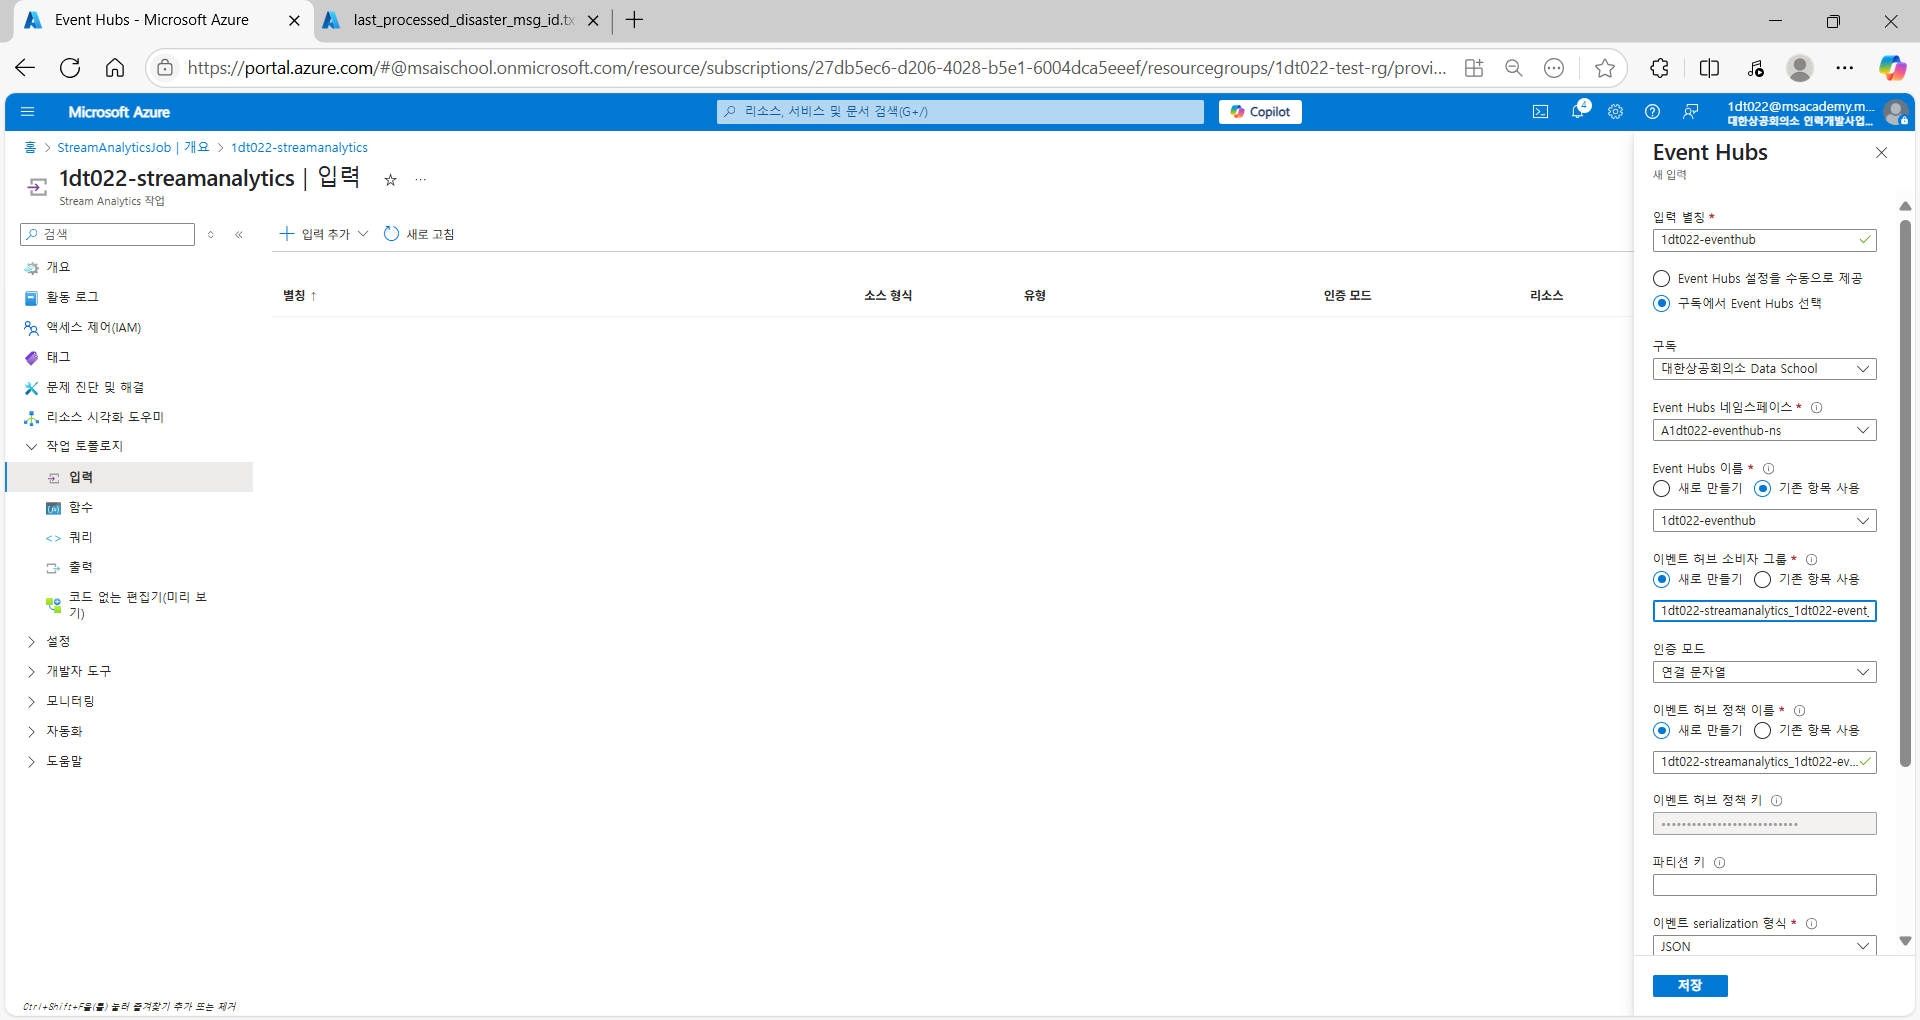Viewport: 1920px width, 1020px height.
Task: Show info tooltip for 이벤트 허브 소비자 그룹
Action: (1812, 560)
